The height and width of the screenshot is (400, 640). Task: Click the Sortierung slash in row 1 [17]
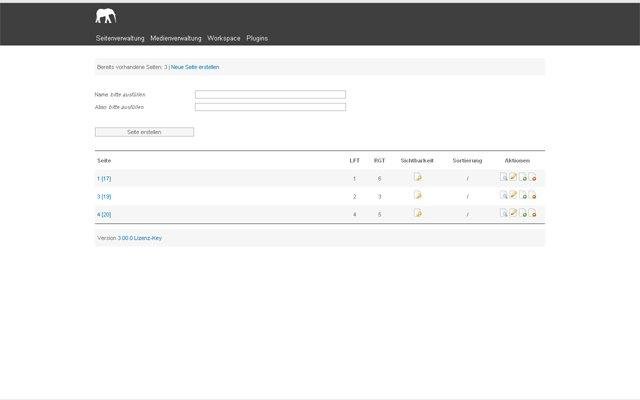point(467,178)
